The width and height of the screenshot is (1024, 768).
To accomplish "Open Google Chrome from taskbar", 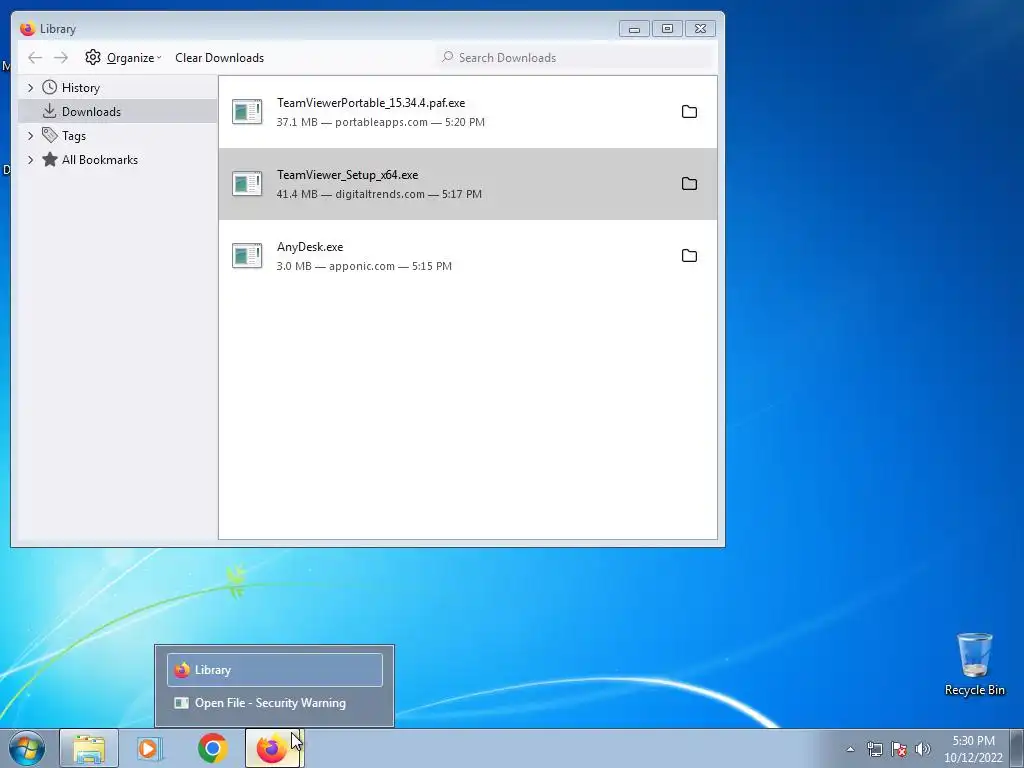I will pos(212,748).
